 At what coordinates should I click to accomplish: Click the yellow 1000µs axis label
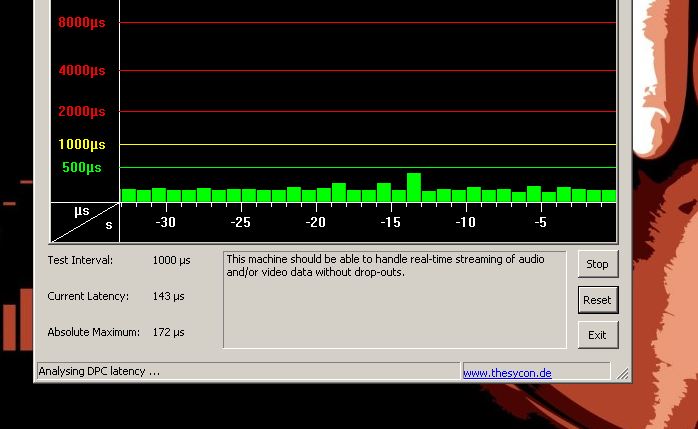coord(82,144)
